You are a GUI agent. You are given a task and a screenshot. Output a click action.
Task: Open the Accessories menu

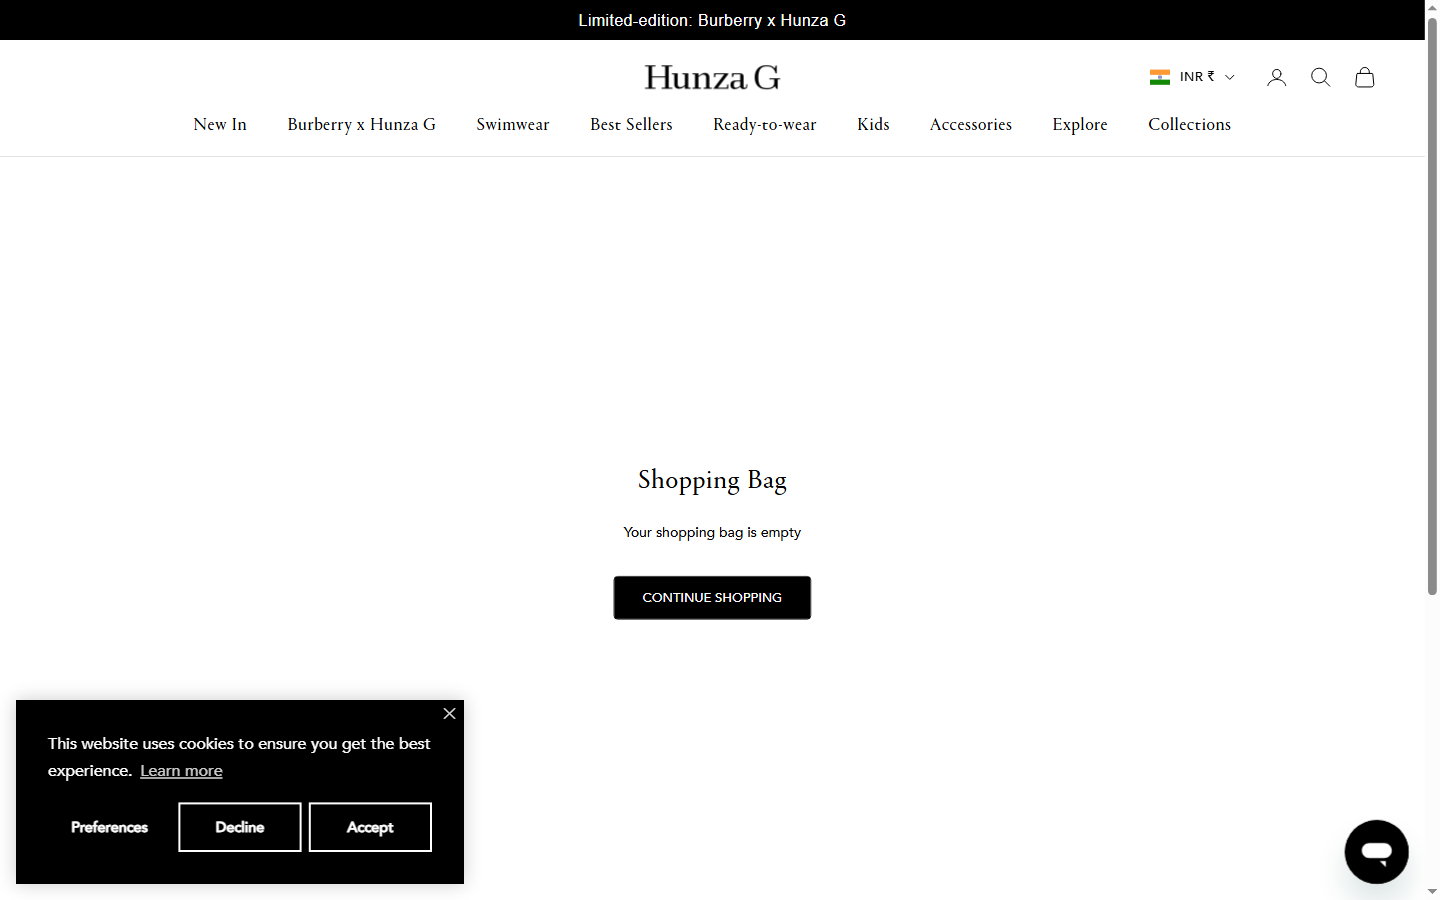pos(971,124)
